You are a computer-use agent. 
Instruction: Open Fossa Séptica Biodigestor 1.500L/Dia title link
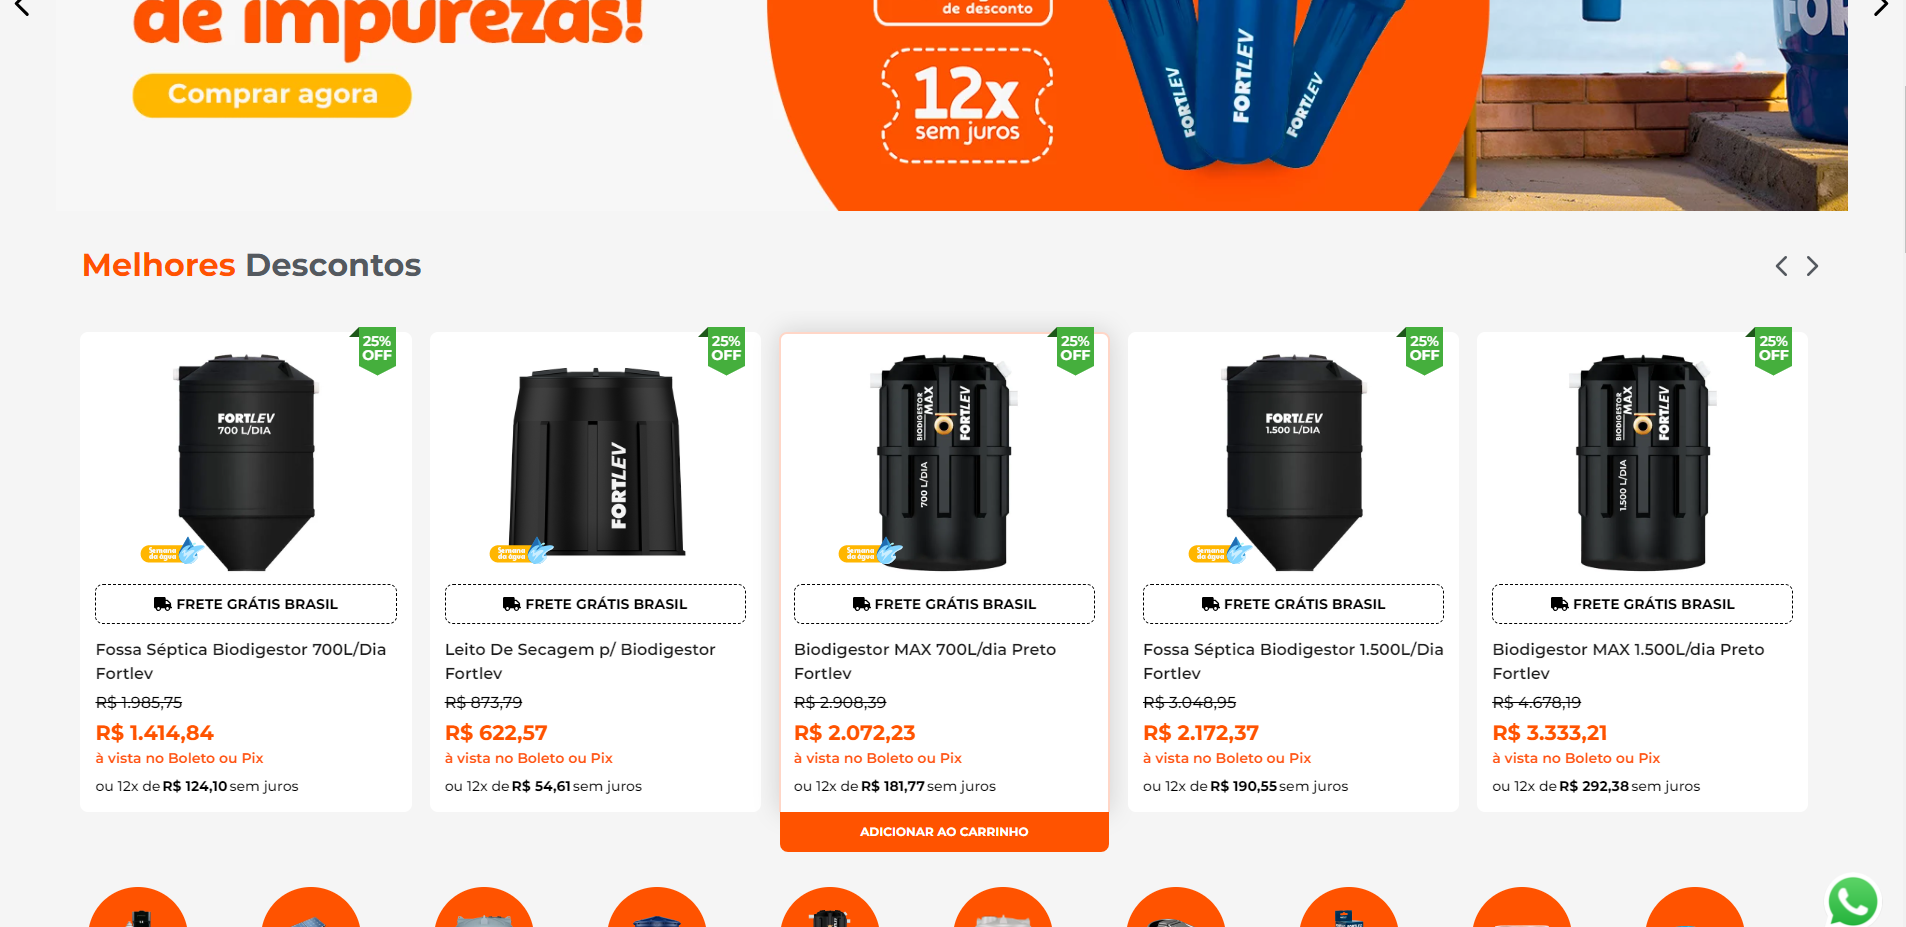point(1293,661)
